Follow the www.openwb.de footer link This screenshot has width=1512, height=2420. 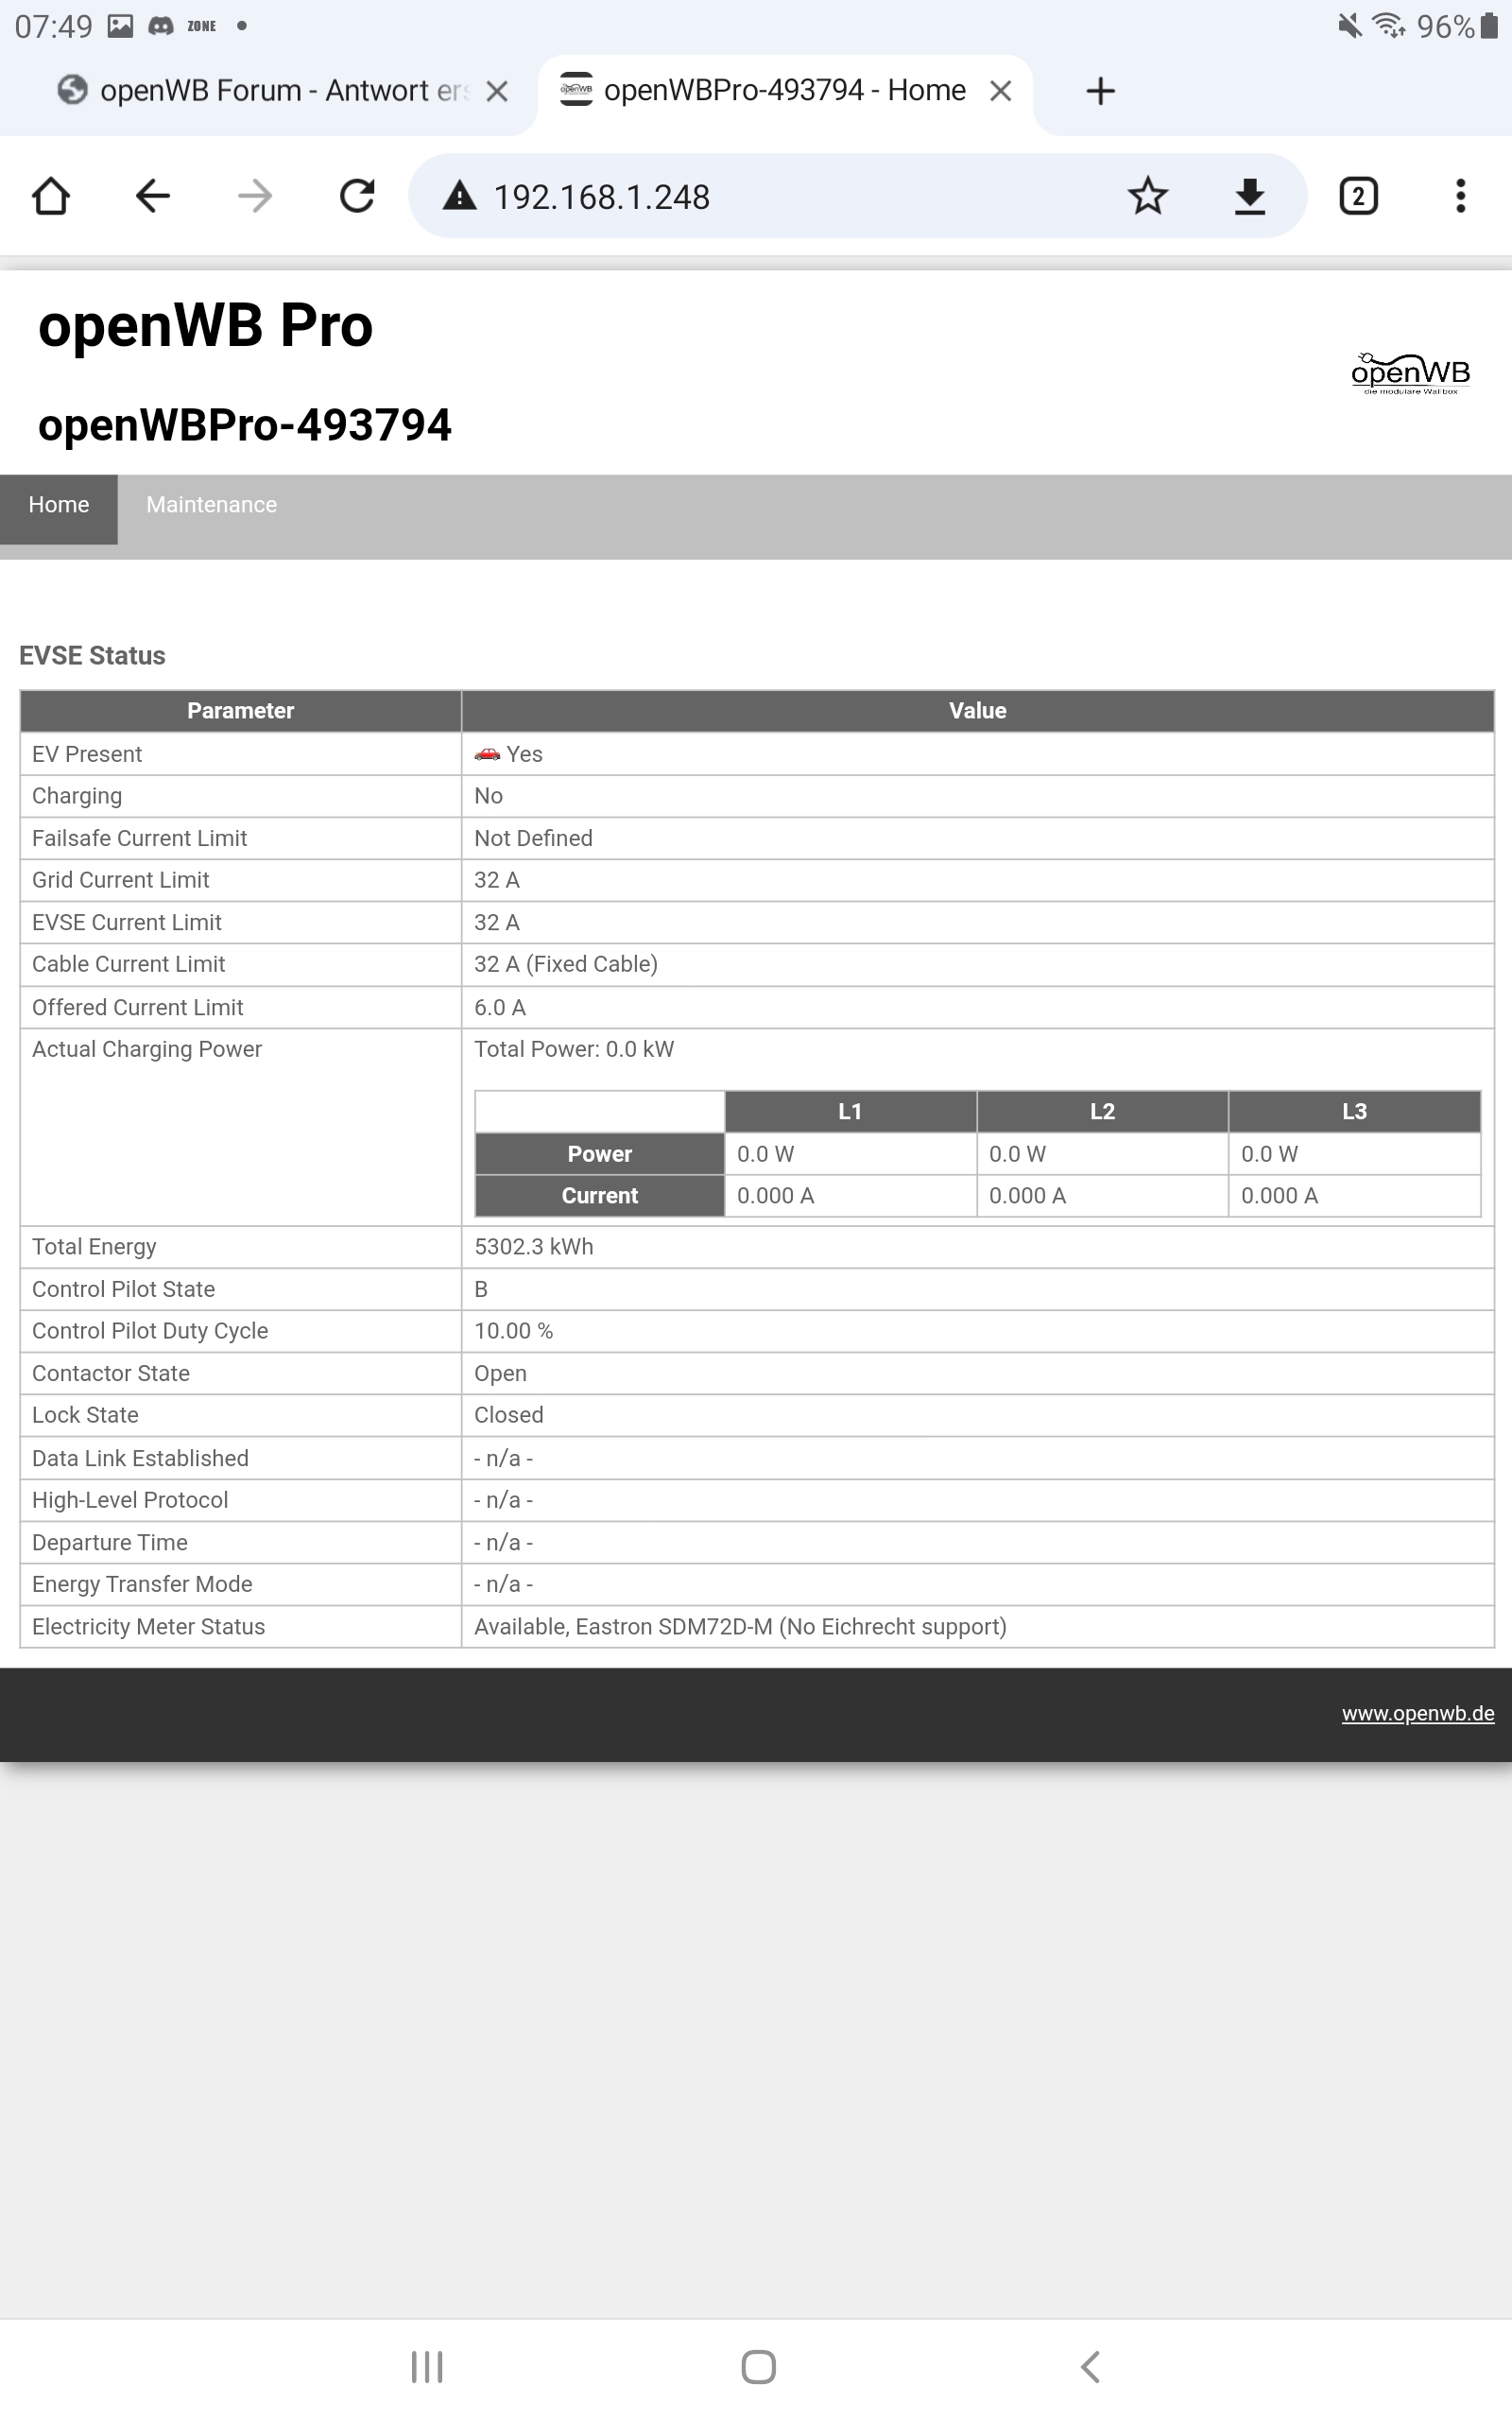[x=1418, y=1714]
